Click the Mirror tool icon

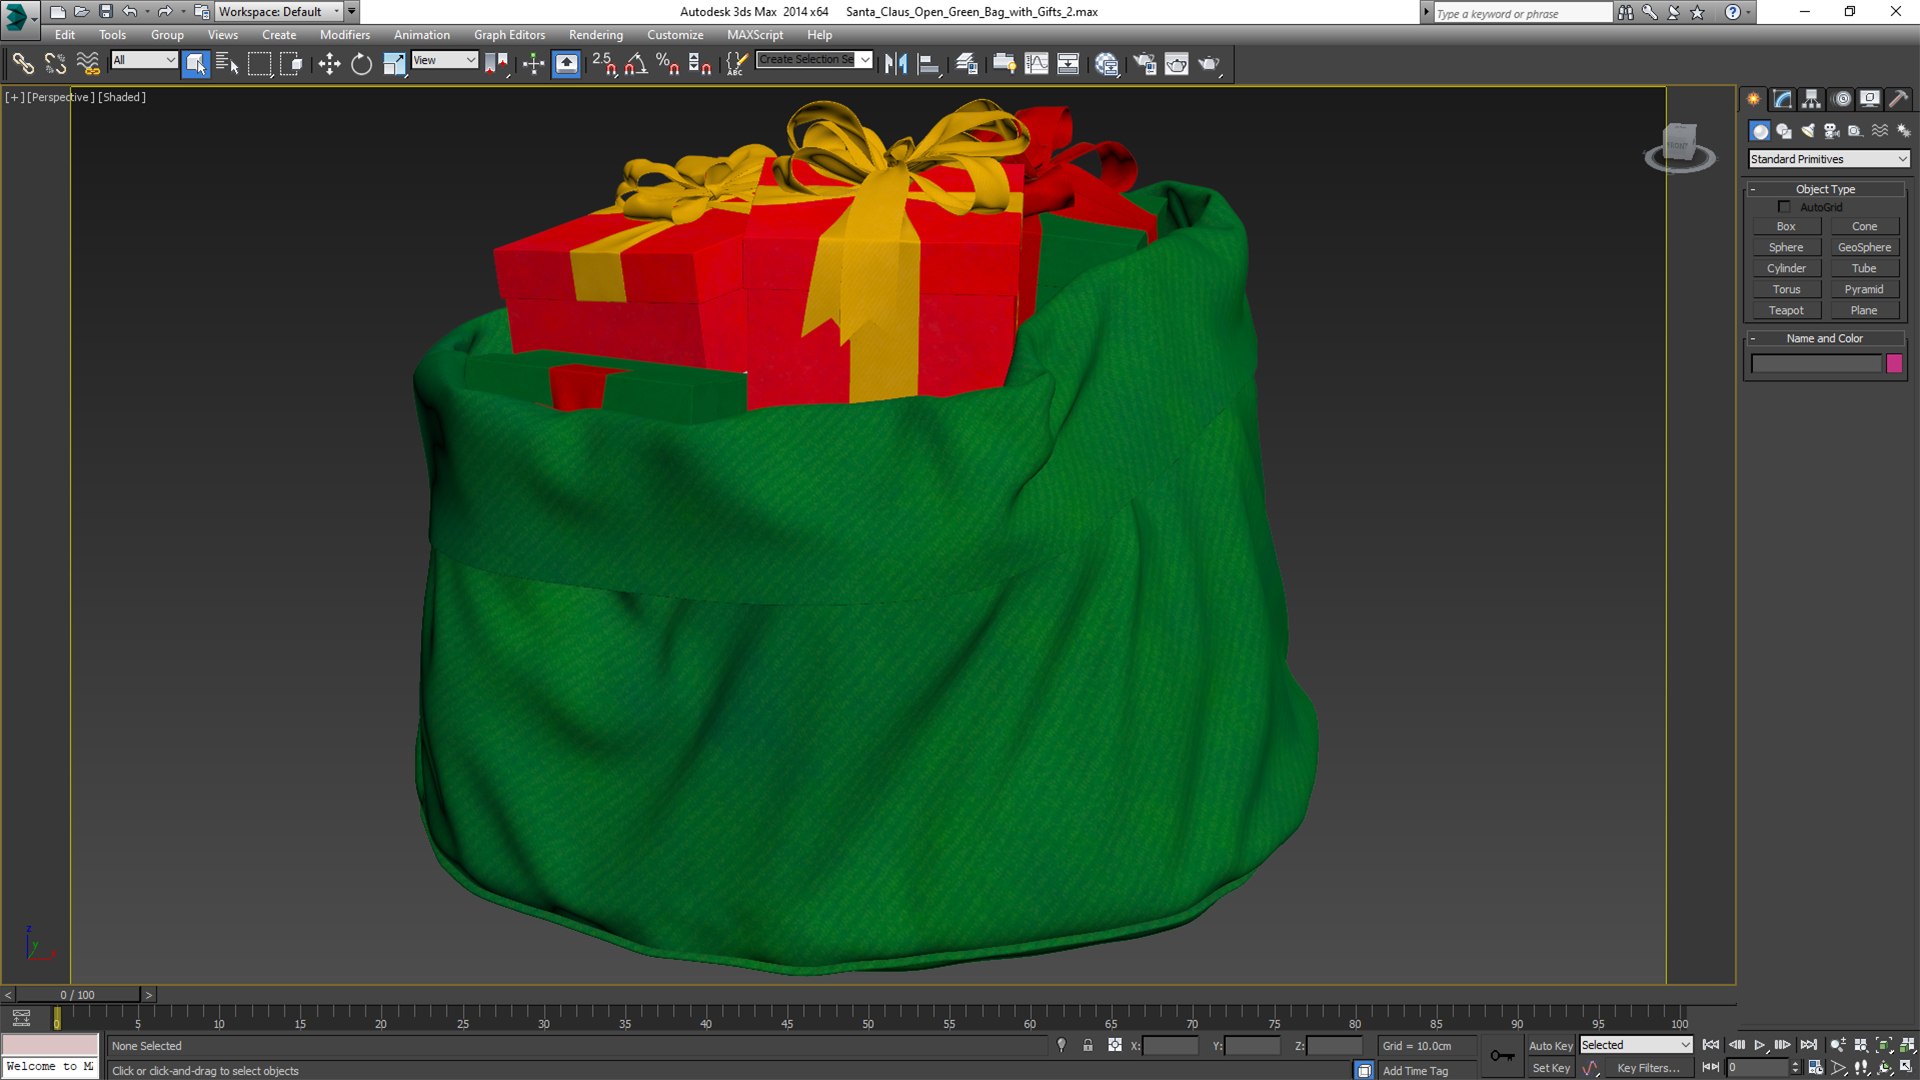[896, 64]
